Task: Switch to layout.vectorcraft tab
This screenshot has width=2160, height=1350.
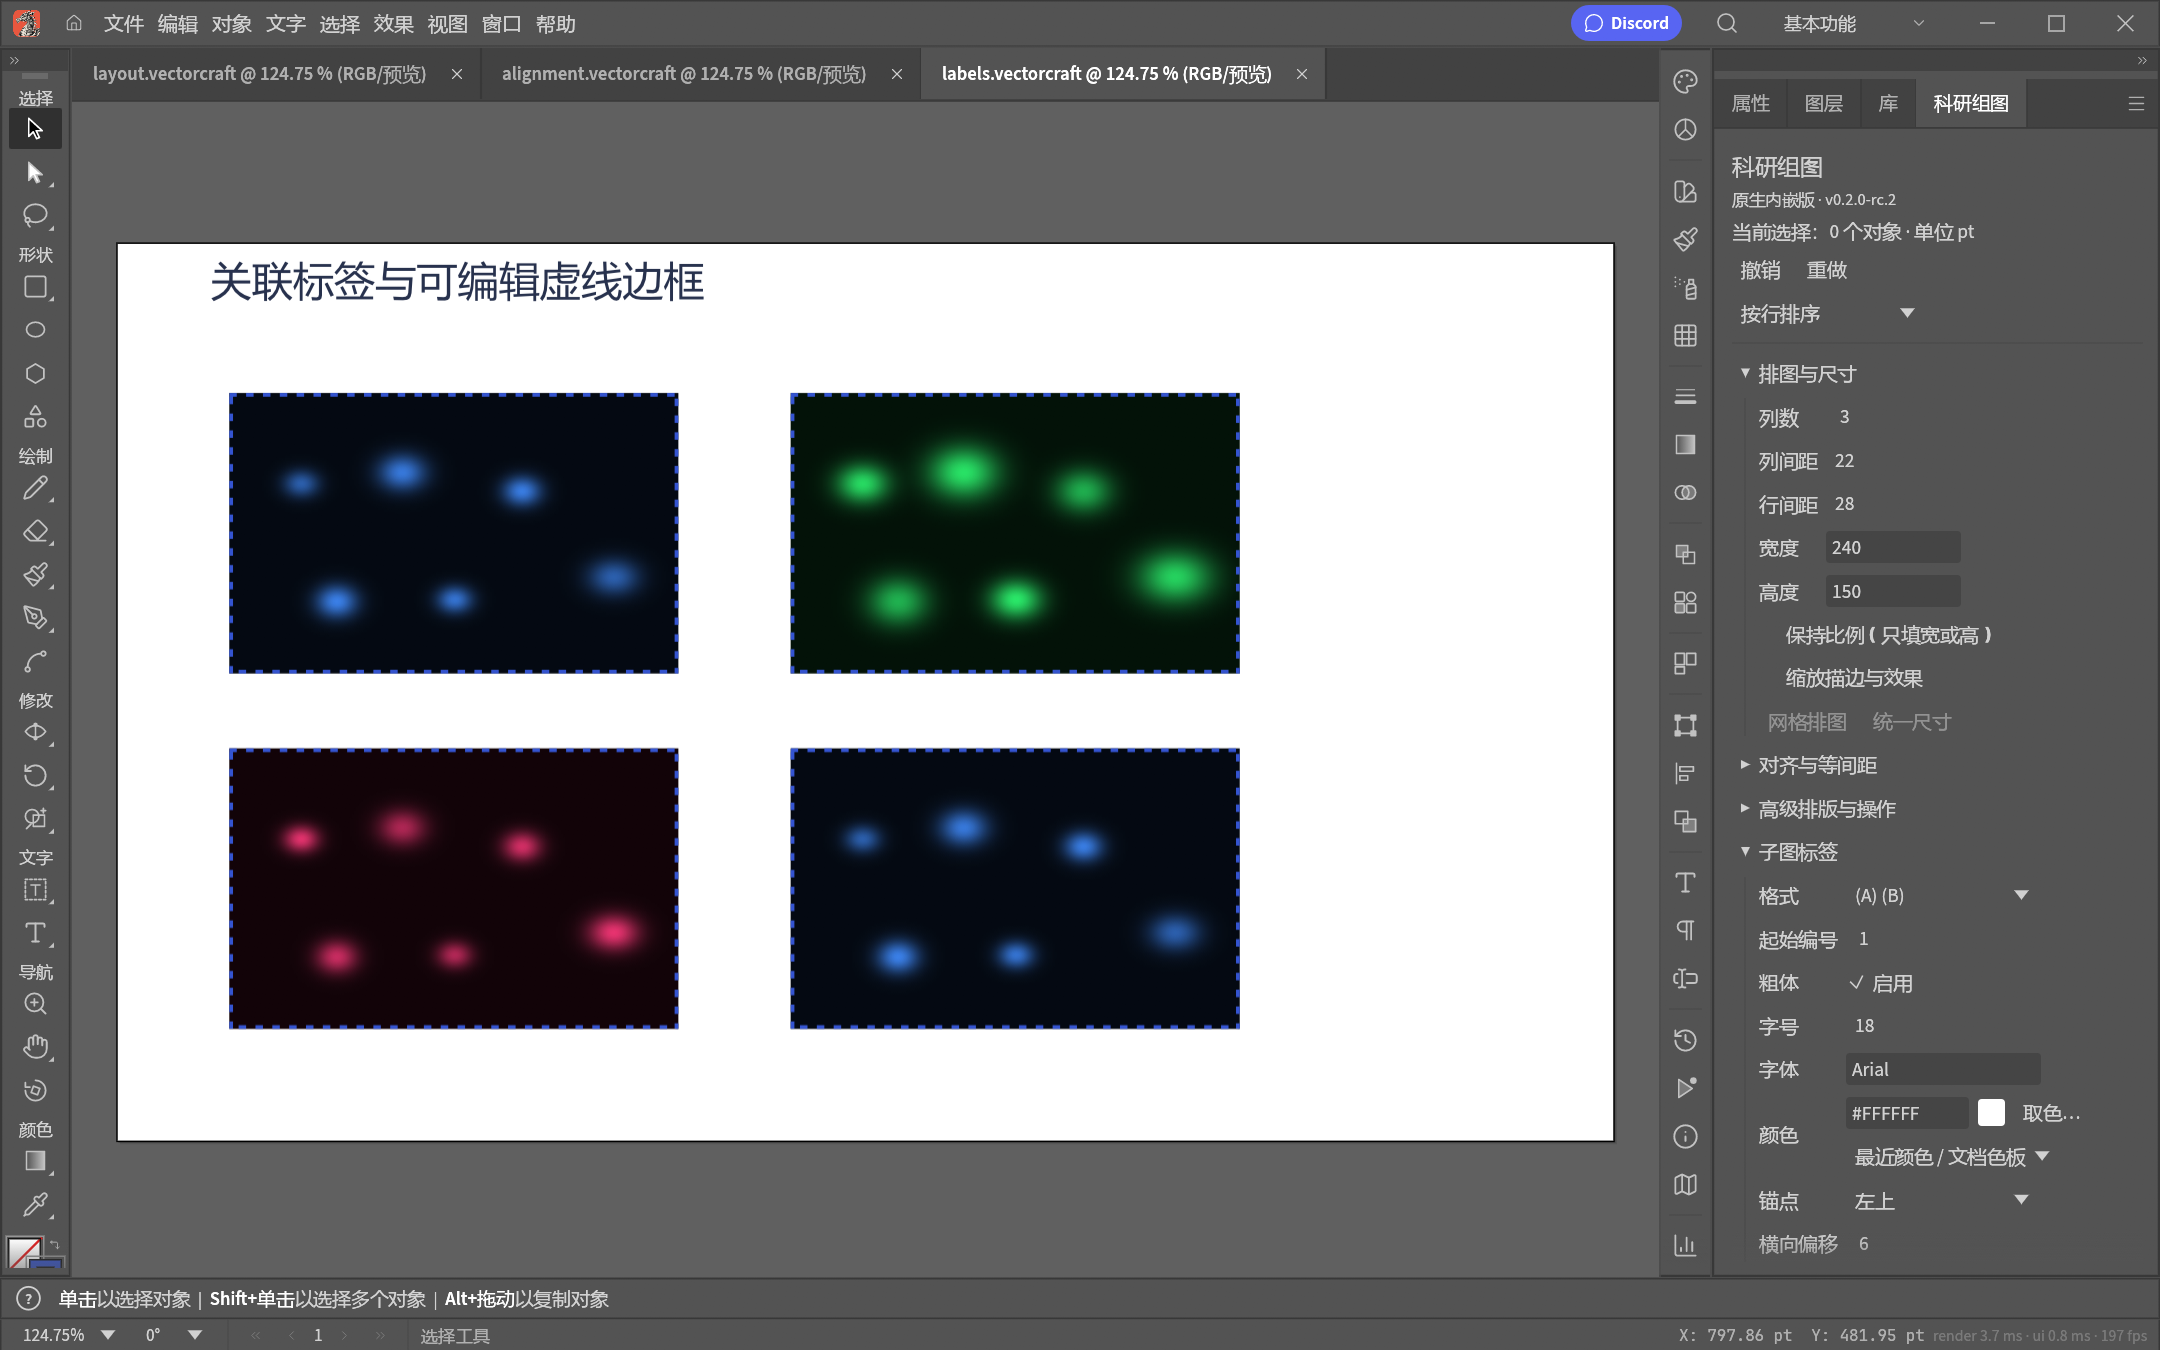Action: (x=259, y=74)
